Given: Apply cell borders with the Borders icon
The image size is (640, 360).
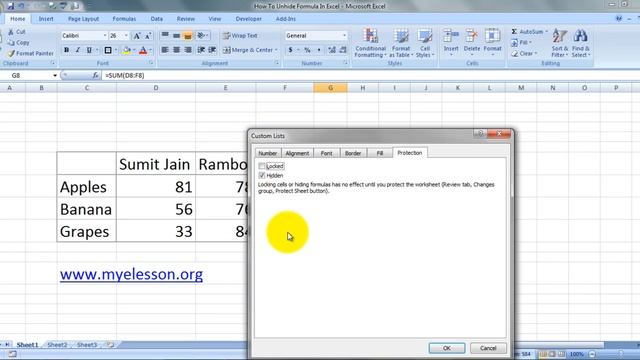Looking at the screenshot, I should (108, 50).
